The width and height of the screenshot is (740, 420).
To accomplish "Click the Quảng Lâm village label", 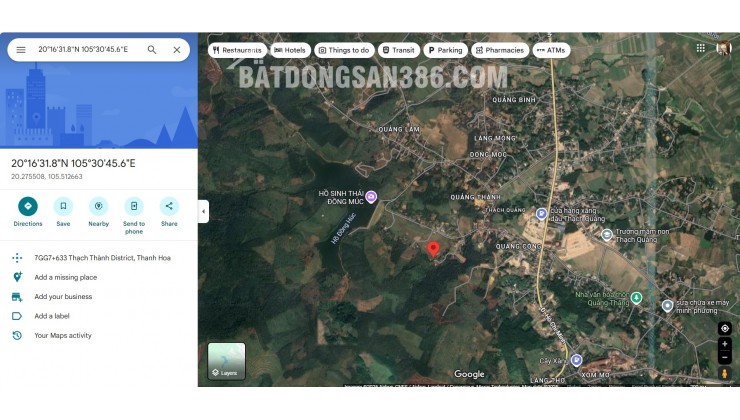I will [399, 129].
